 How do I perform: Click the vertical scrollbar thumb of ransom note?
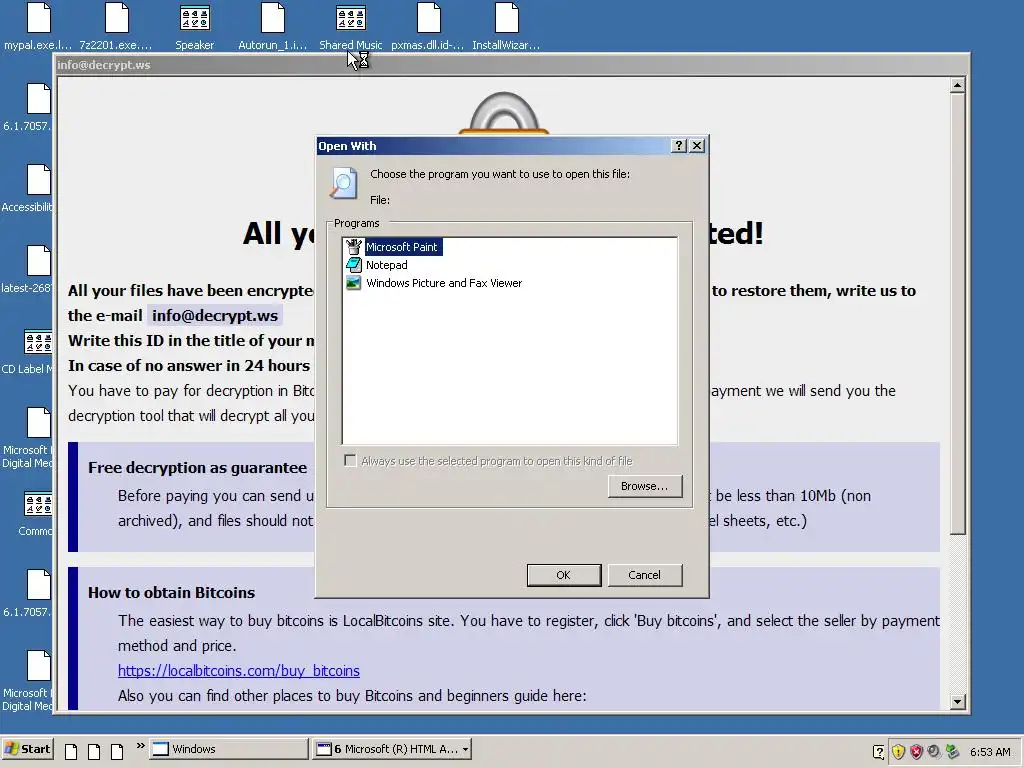[957, 313]
